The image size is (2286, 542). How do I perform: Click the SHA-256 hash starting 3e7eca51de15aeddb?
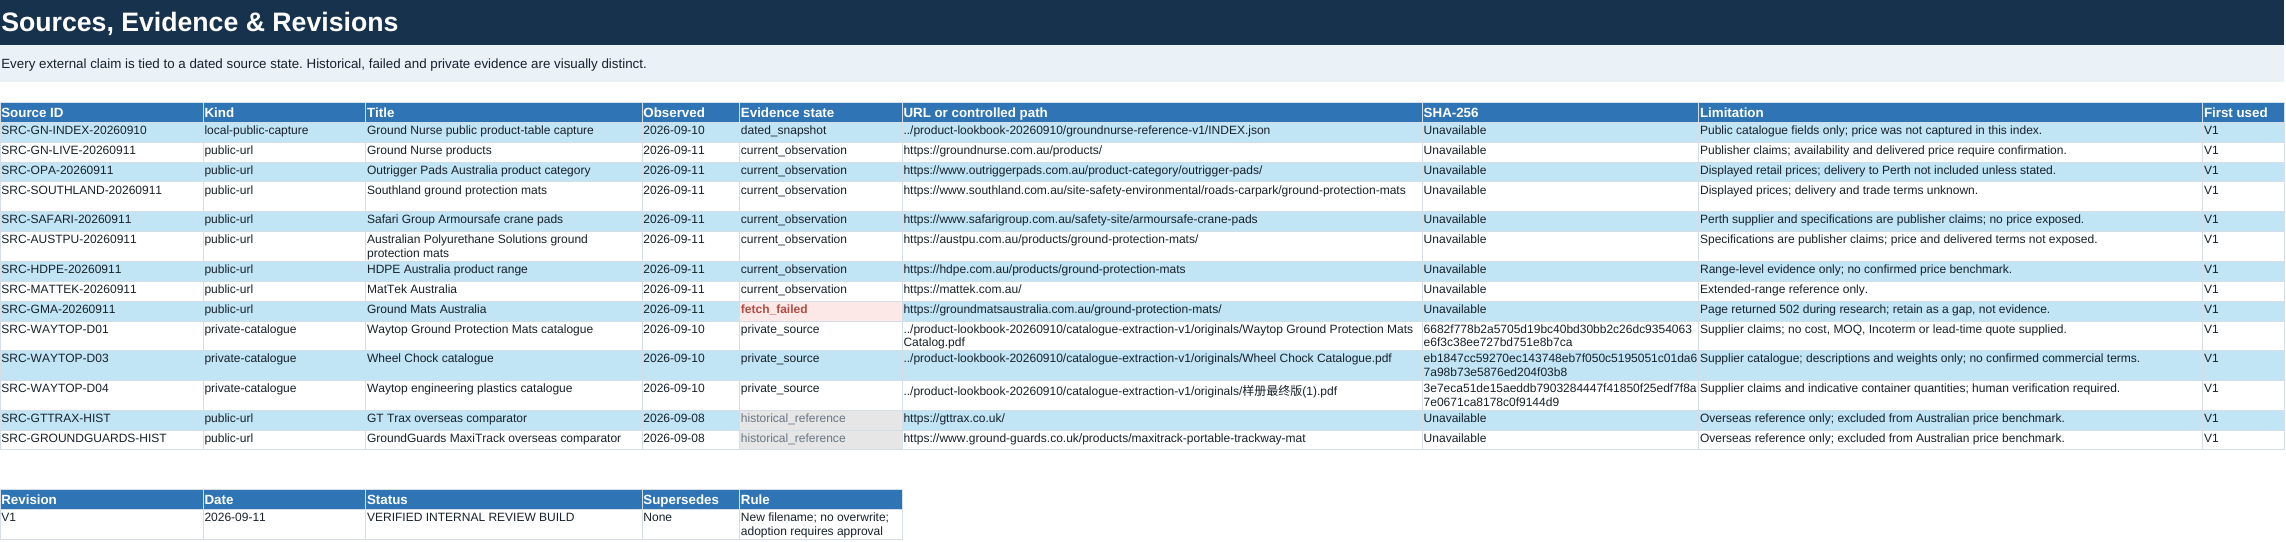1560,395
